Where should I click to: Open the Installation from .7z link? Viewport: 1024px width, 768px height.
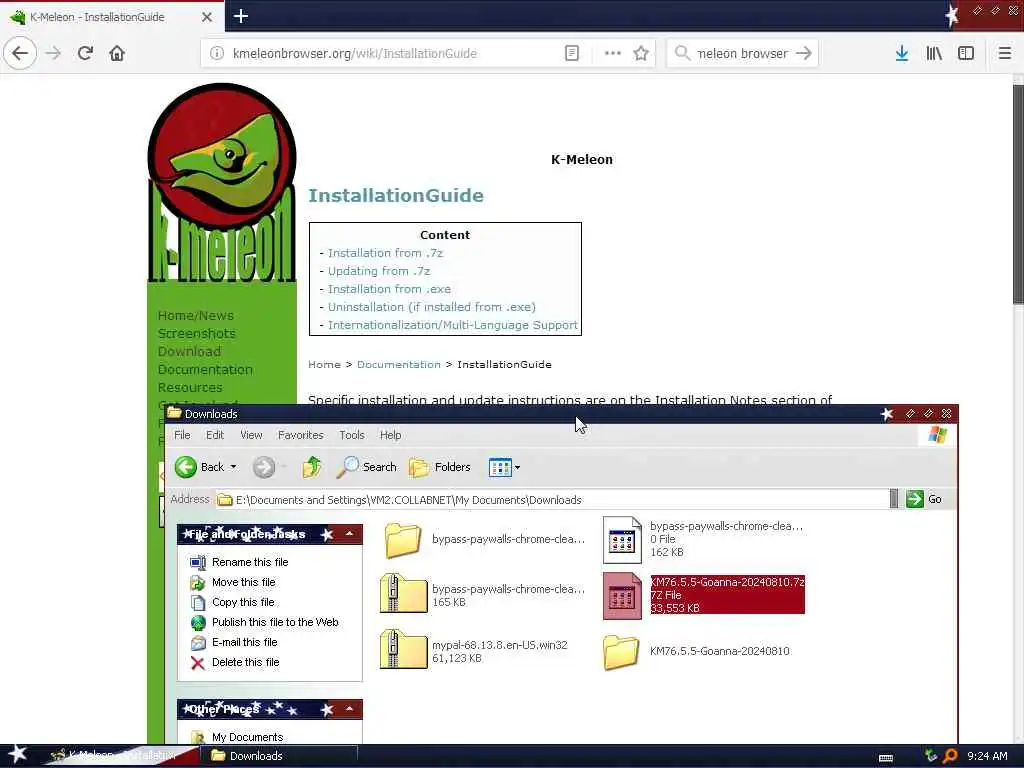(385, 253)
